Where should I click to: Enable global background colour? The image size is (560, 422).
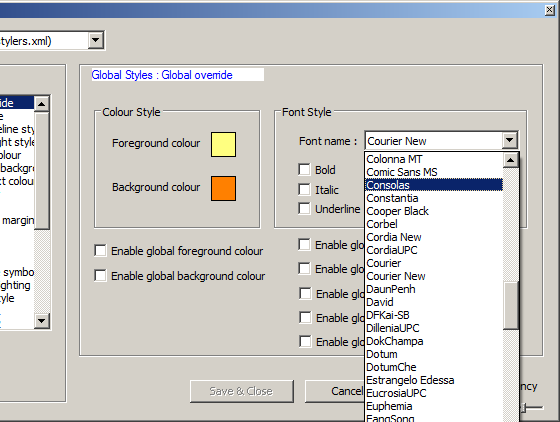[x=100, y=276]
